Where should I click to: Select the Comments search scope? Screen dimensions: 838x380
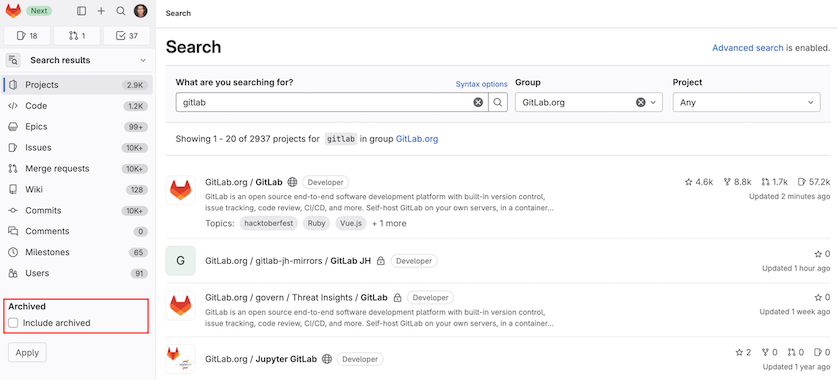[x=78, y=231]
